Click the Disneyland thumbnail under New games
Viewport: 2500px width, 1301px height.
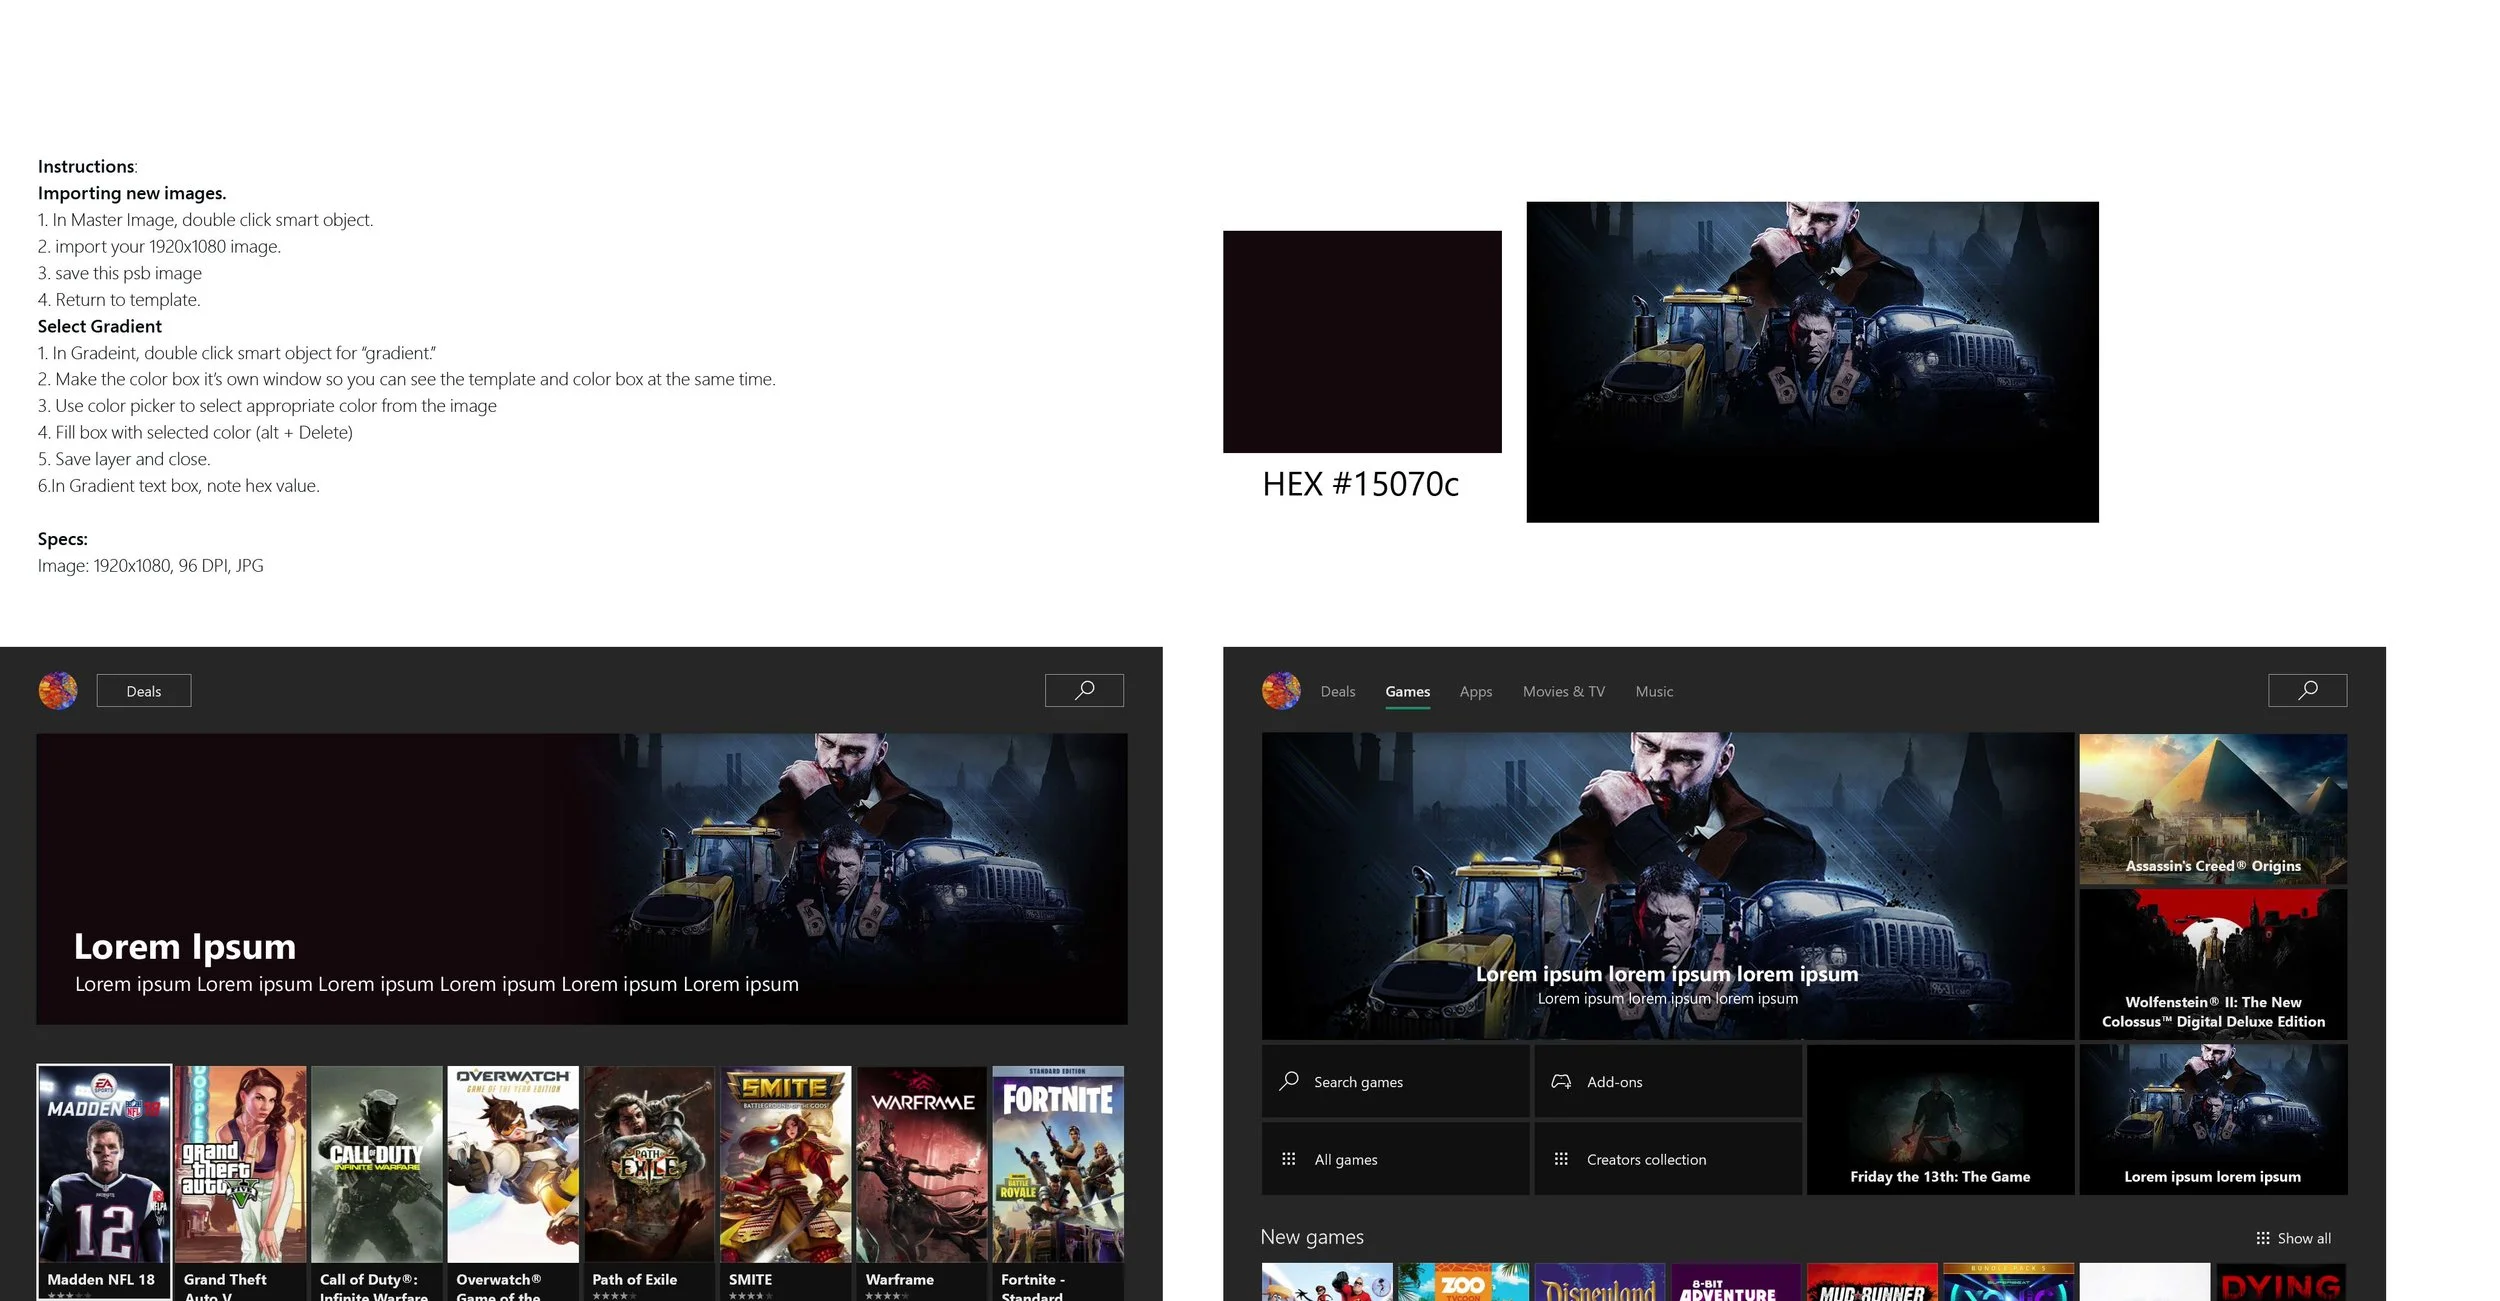1600,1282
